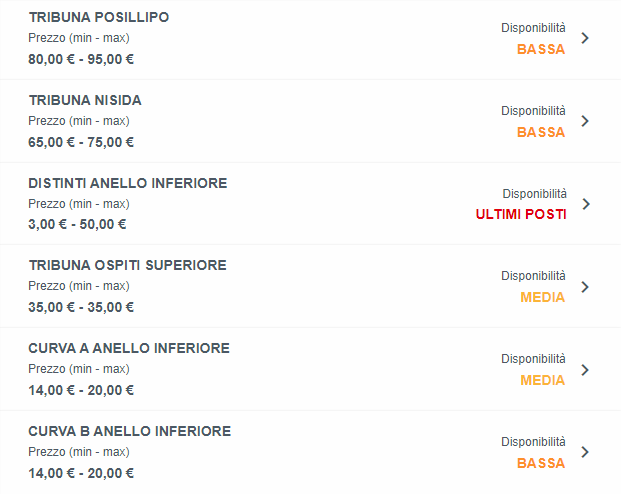Viewport: 621px width, 494px height.
Task: Open TRIBUNA OSPITI SUPERIORE sector title
Action: point(128,265)
